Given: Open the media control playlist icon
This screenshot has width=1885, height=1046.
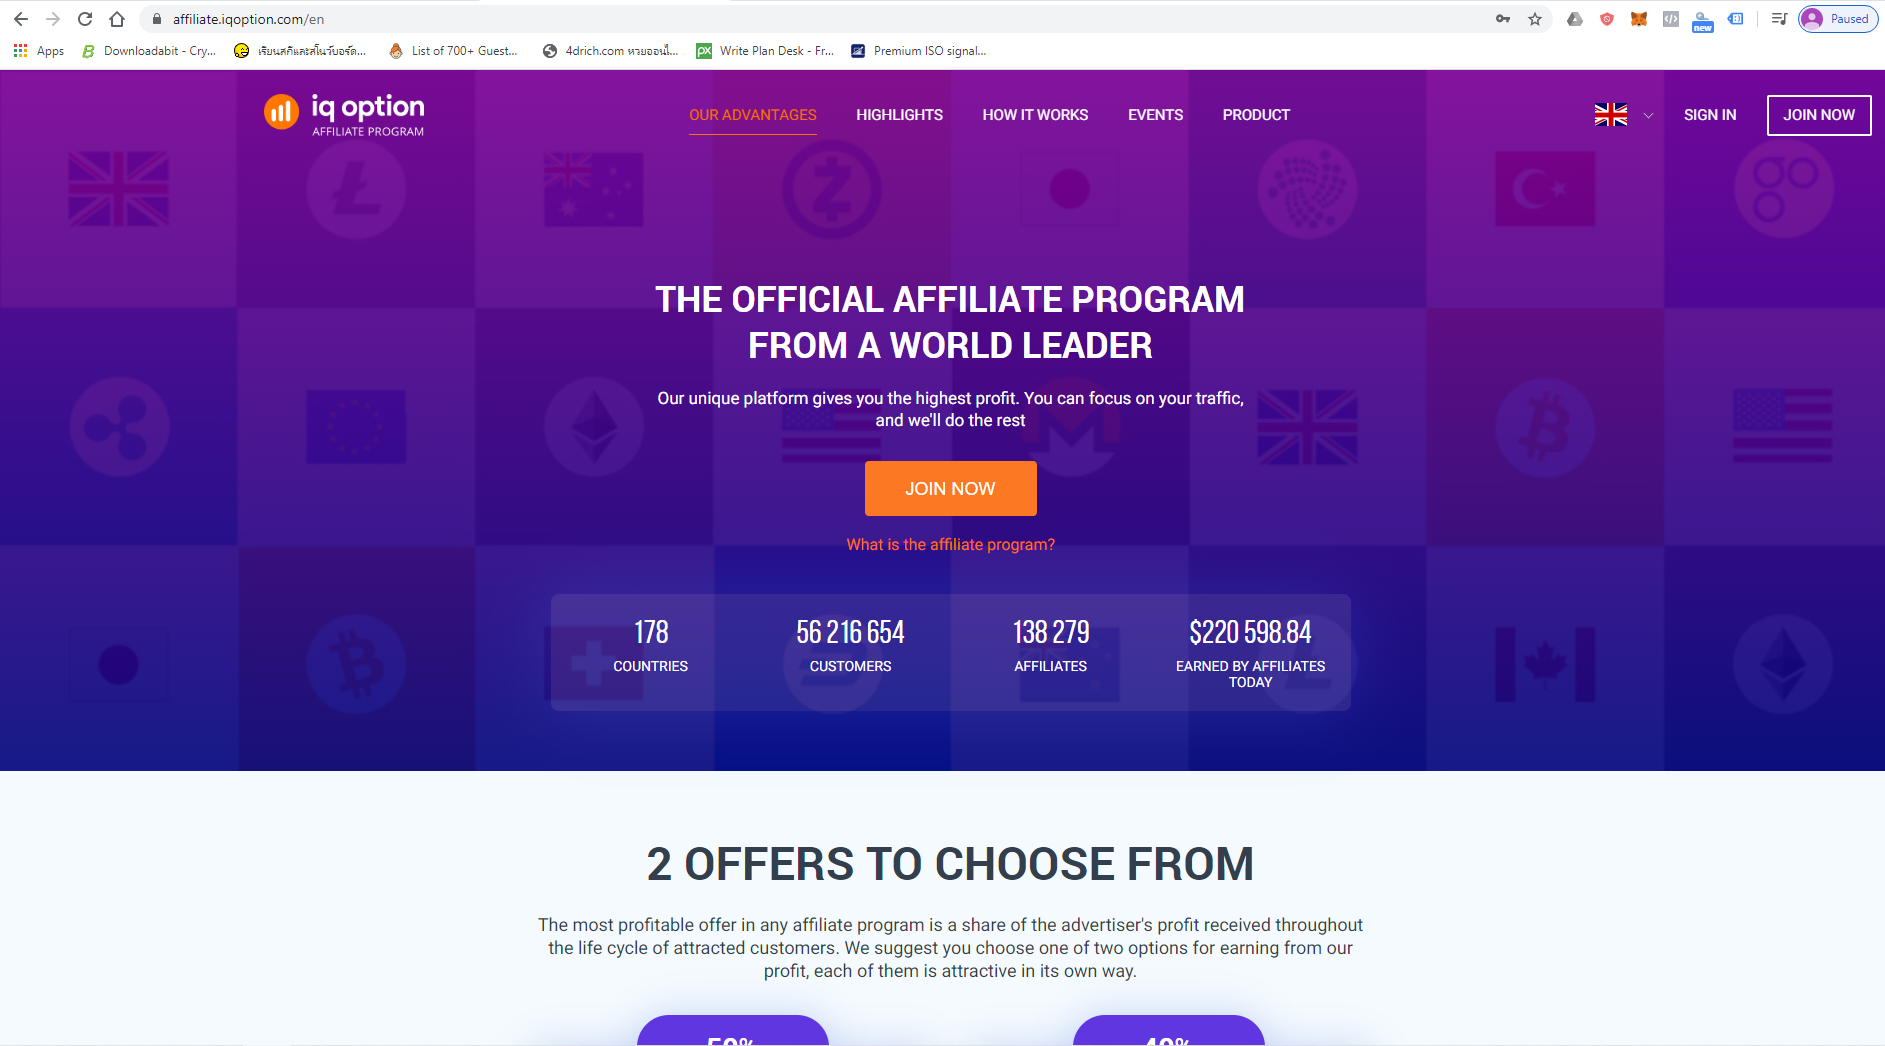Looking at the screenshot, I should pyautogui.click(x=1779, y=19).
